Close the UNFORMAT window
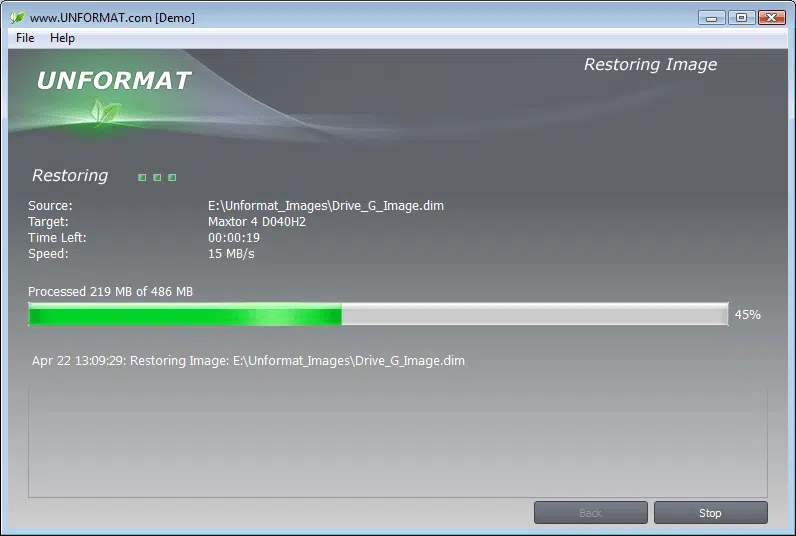The image size is (796, 536). pyautogui.click(x=772, y=18)
